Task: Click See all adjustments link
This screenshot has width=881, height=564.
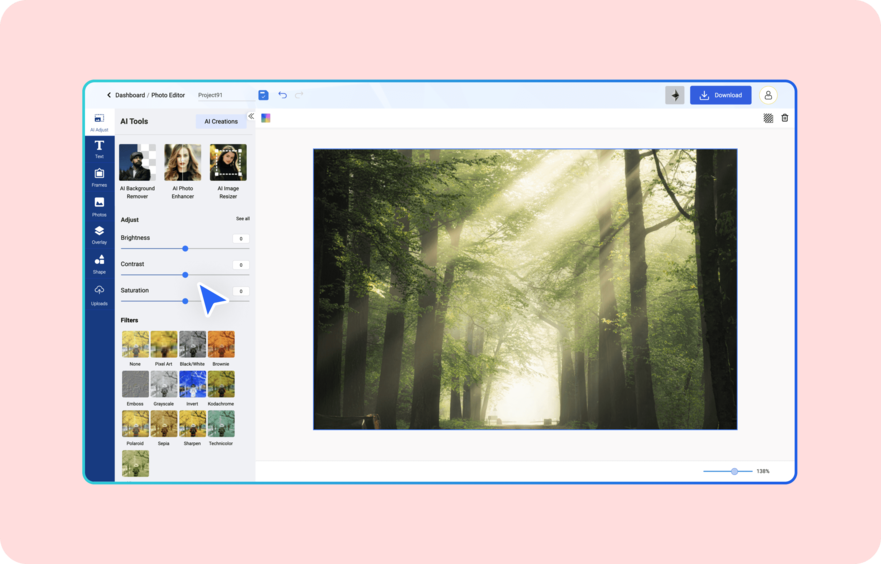Action: click(243, 218)
